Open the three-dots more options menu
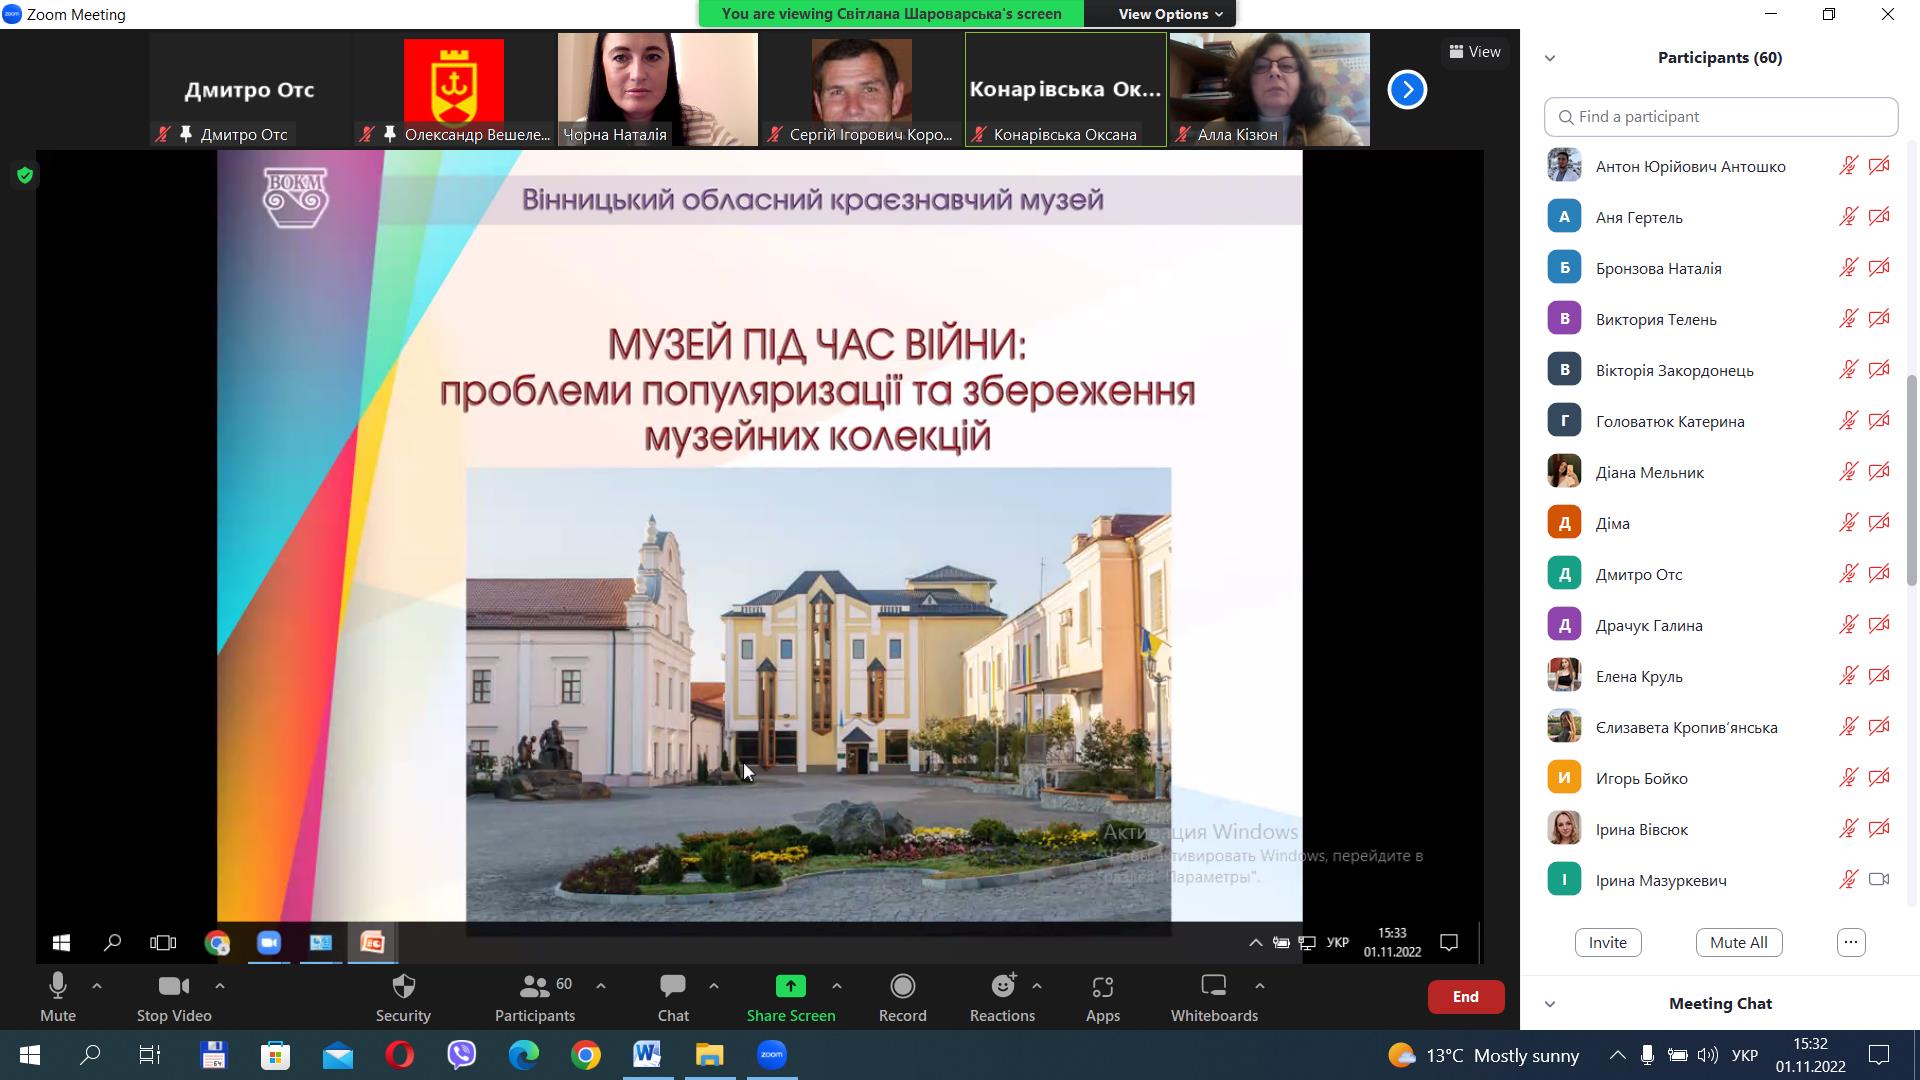This screenshot has height=1080, width=1920. 1850,942
